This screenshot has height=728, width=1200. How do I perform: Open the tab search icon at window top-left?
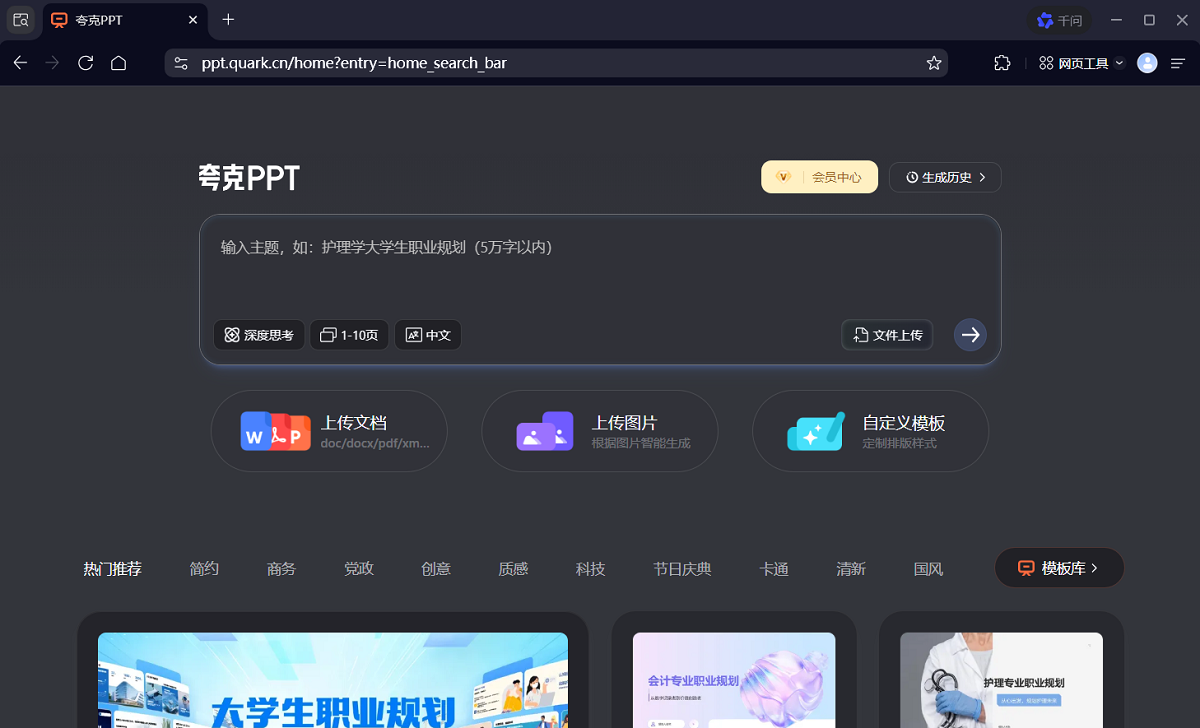[20, 19]
